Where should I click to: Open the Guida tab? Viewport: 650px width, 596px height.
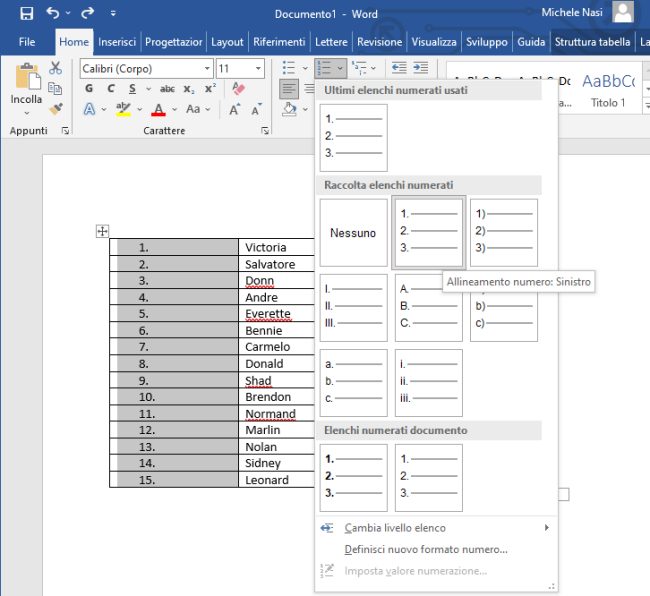tap(531, 42)
